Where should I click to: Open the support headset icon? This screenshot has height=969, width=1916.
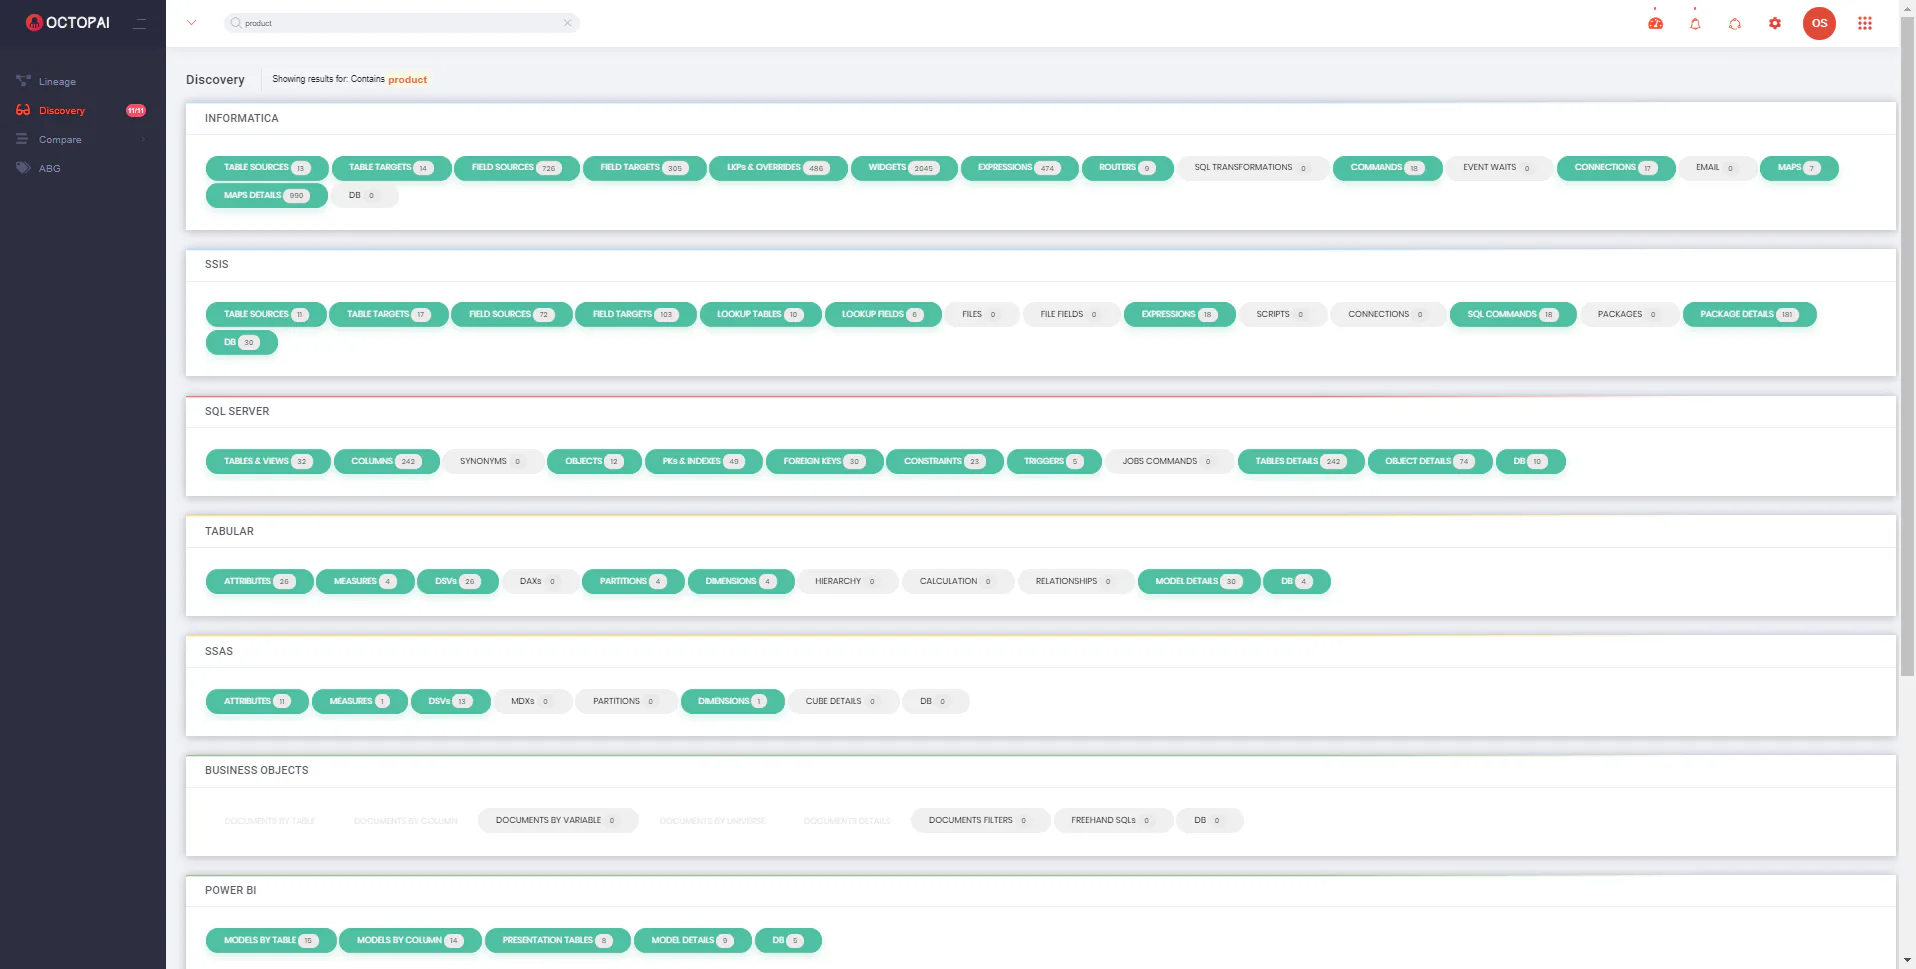point(1735,23)
